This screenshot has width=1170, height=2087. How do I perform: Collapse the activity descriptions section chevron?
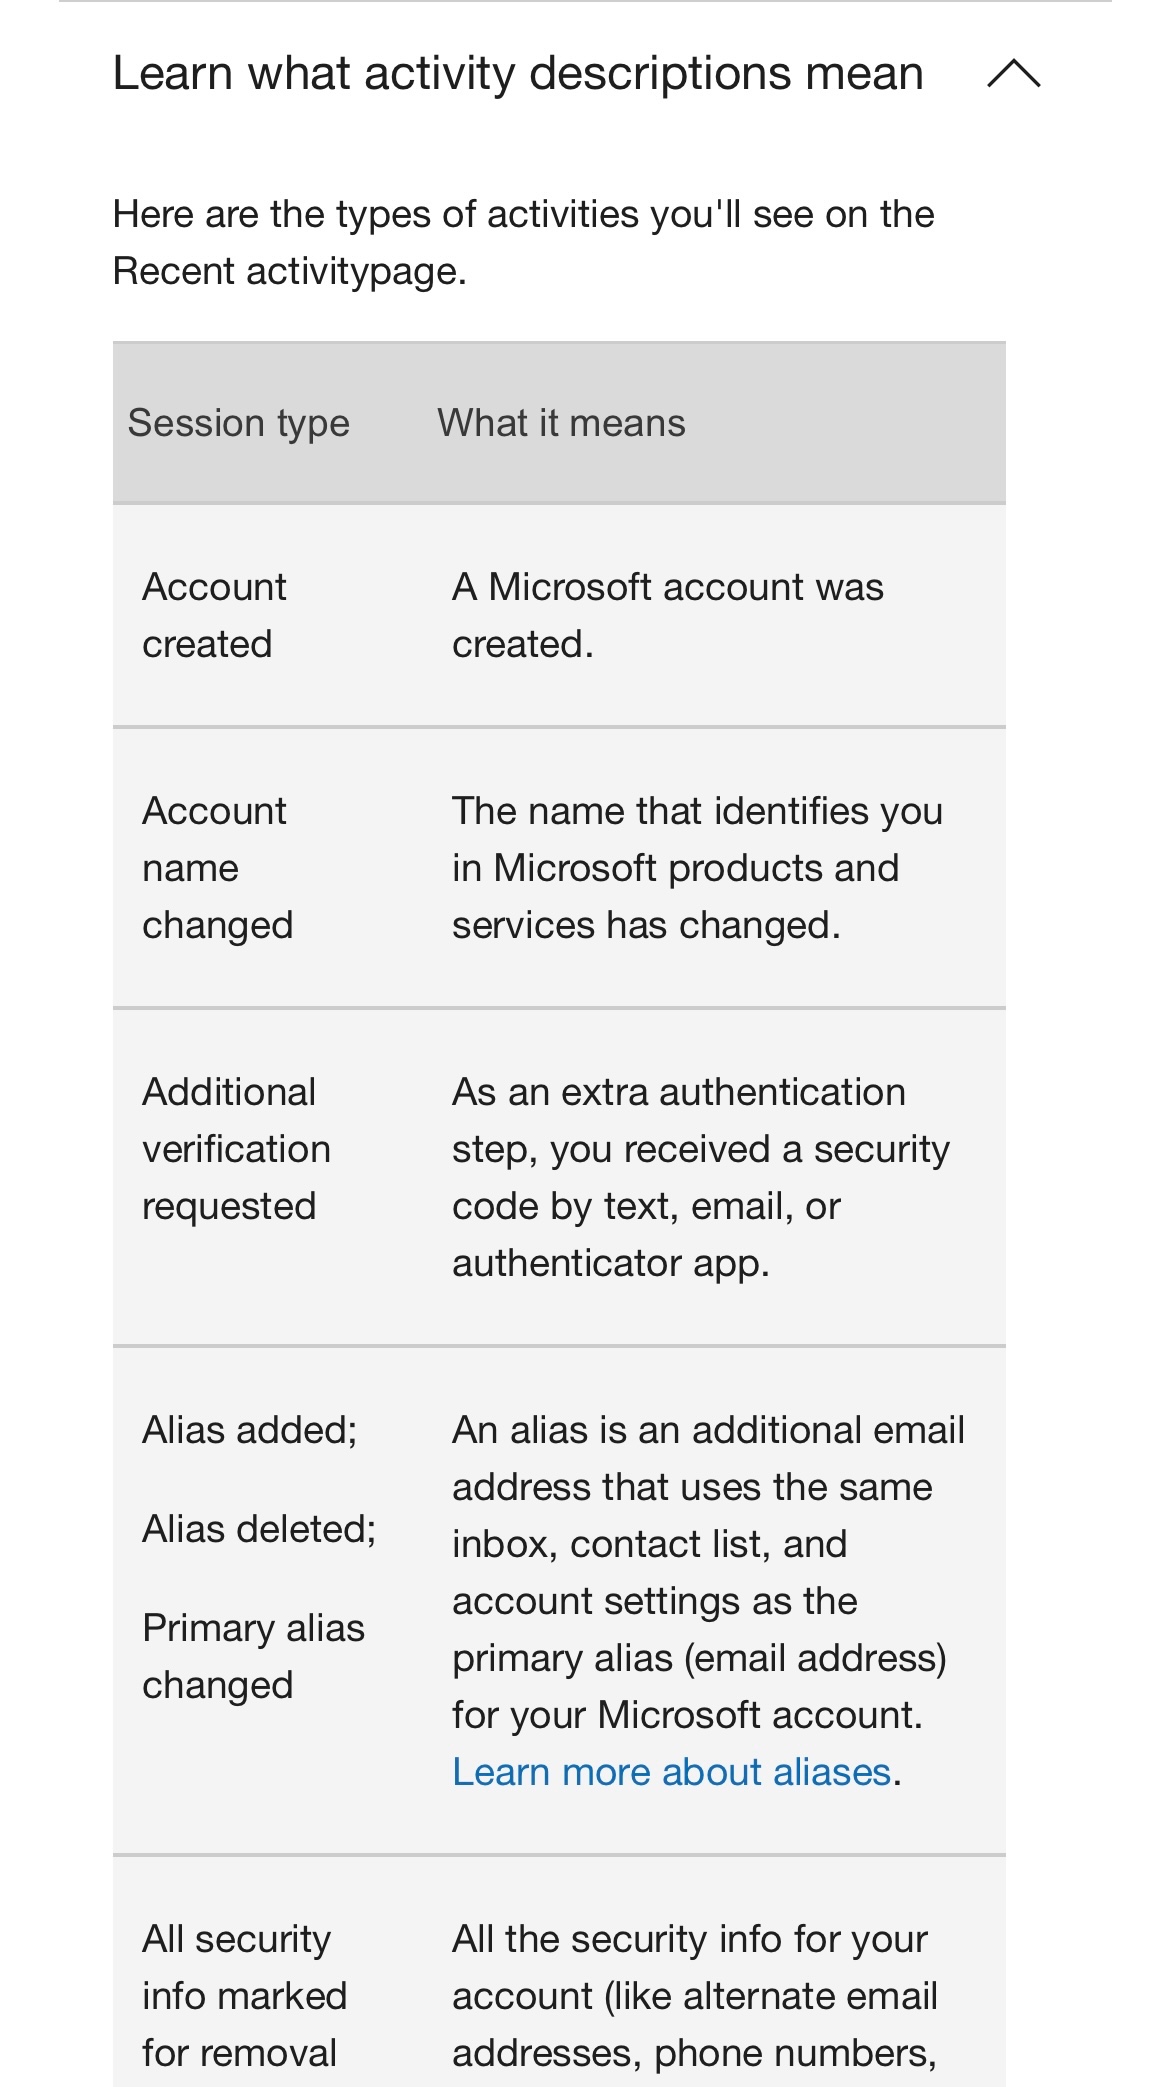click(1013, 74)
